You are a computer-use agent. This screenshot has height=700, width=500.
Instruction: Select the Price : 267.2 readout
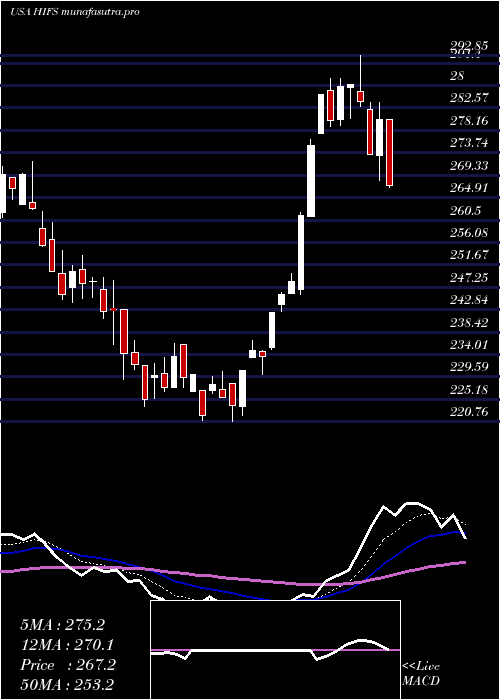tap(68, 665)
